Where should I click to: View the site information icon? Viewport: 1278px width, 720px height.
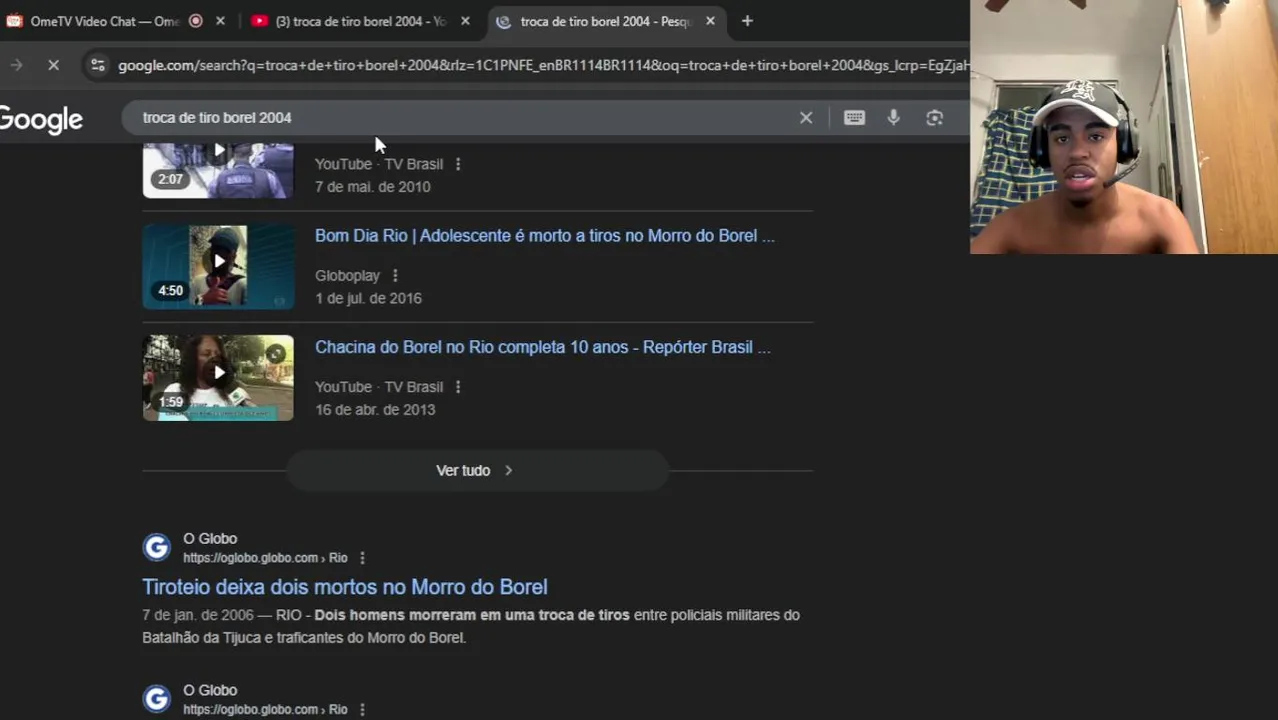coord(97,65)
